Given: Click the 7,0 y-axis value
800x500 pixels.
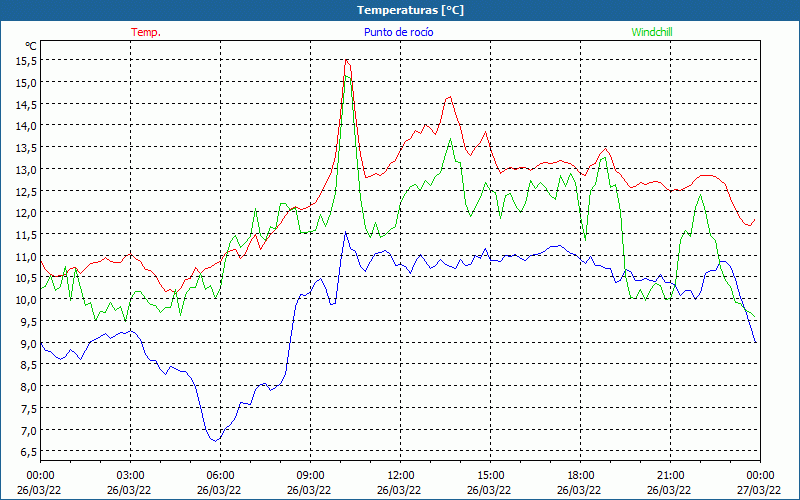Looking at the screenshot, I should click(29, 430).
